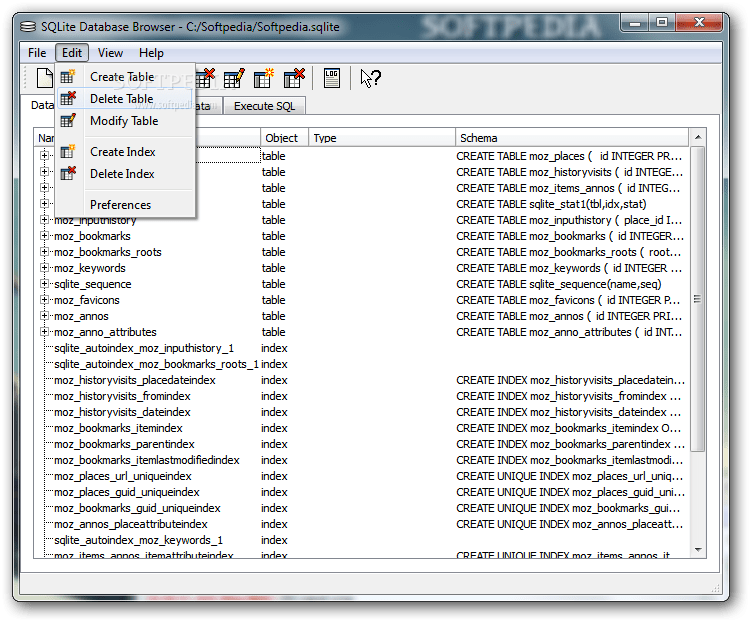Click the Delete Table menu icon

click(68, 99)
